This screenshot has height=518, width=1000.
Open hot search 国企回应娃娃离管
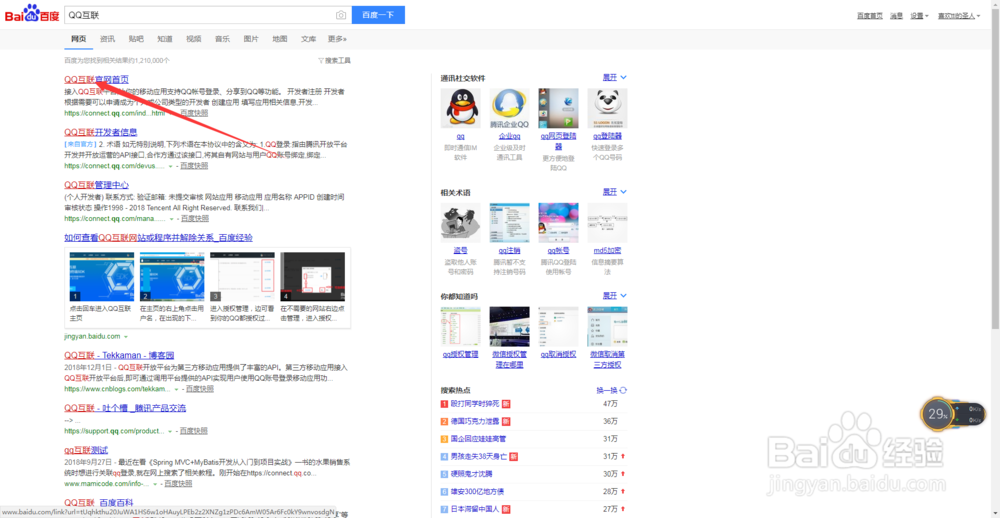click(478, 439)
